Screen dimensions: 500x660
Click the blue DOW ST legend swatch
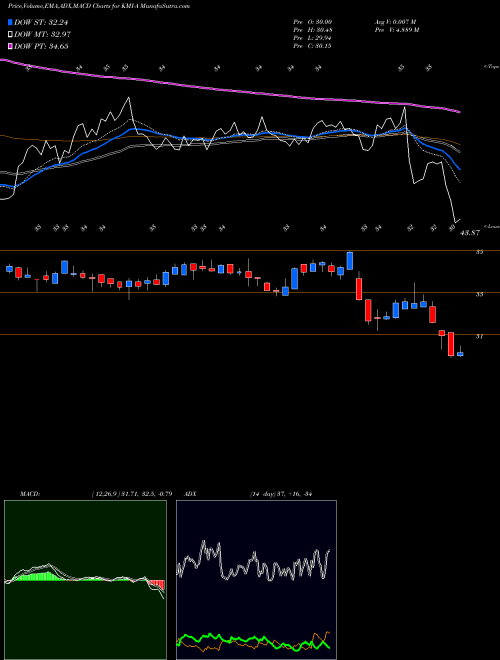[10, 22]
